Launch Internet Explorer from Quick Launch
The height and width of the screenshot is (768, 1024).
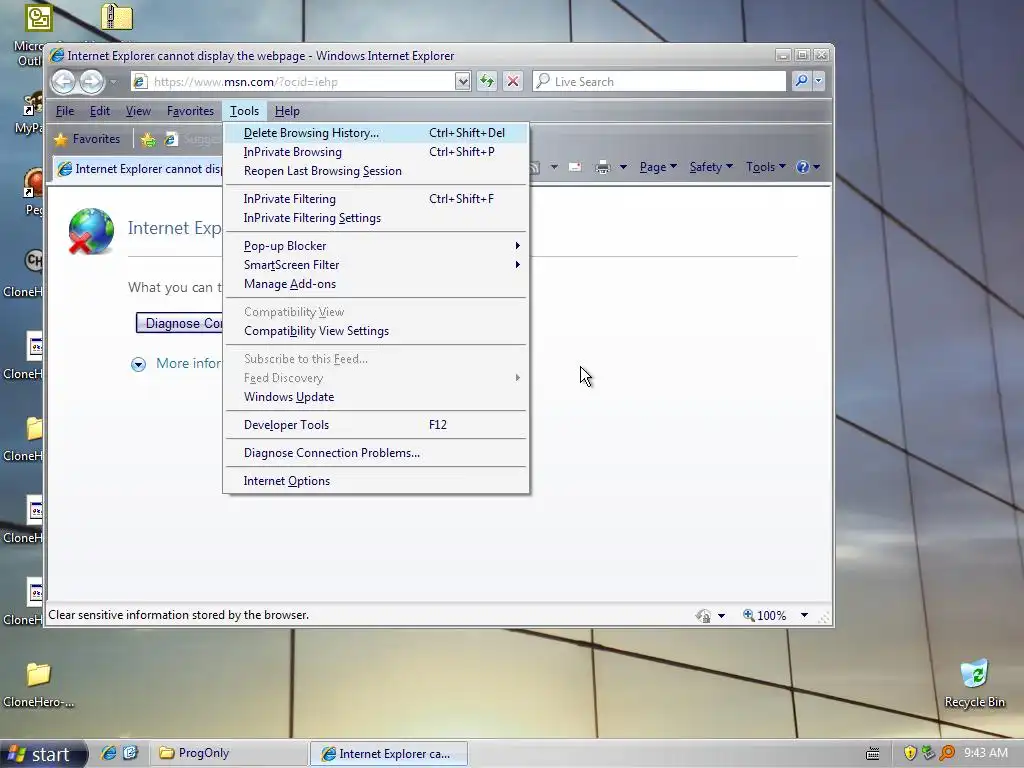click(108, 753)
